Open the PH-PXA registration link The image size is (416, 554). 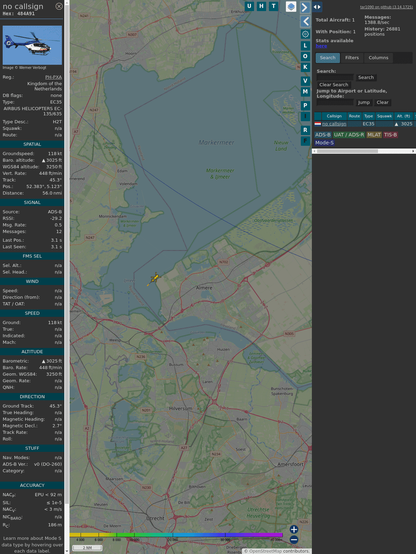53,77
